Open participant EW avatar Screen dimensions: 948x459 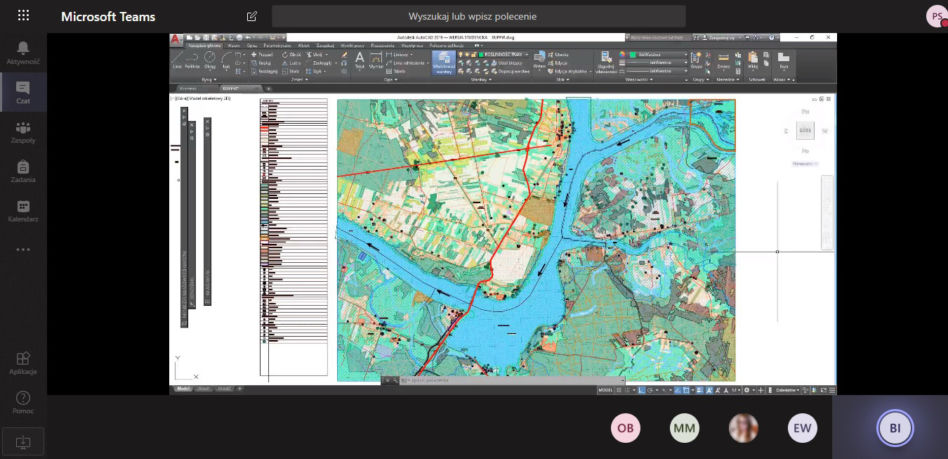pyautogui.click(x=802, y=428)
